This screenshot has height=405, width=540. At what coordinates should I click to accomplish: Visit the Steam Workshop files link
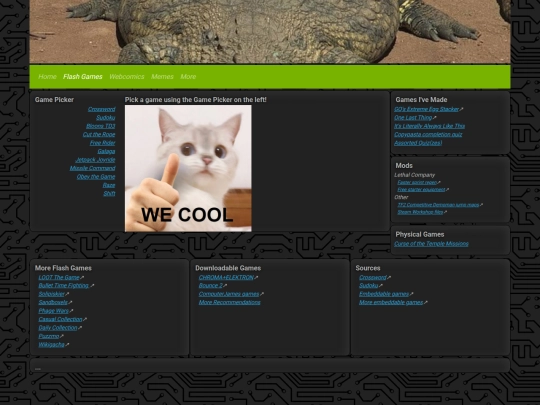(420, 212)
